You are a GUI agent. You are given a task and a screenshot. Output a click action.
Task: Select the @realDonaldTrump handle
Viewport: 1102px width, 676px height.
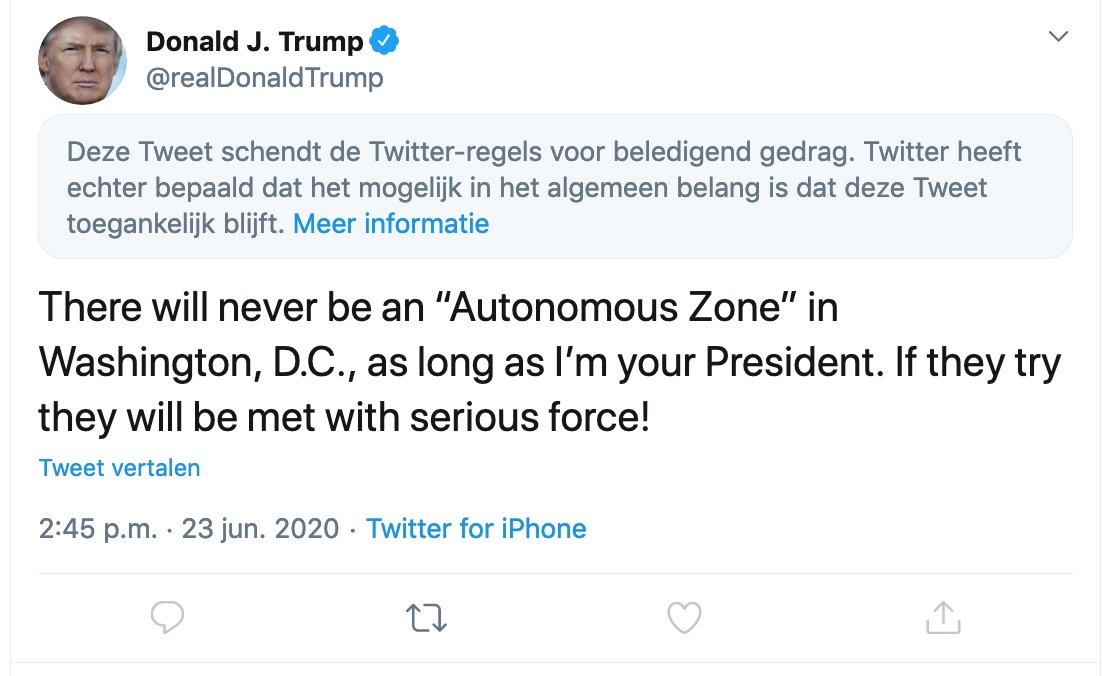coord(264,78)
